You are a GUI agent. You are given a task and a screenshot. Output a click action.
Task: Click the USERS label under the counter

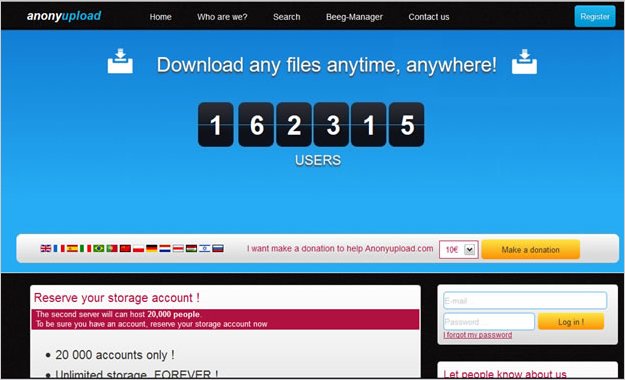318,160
